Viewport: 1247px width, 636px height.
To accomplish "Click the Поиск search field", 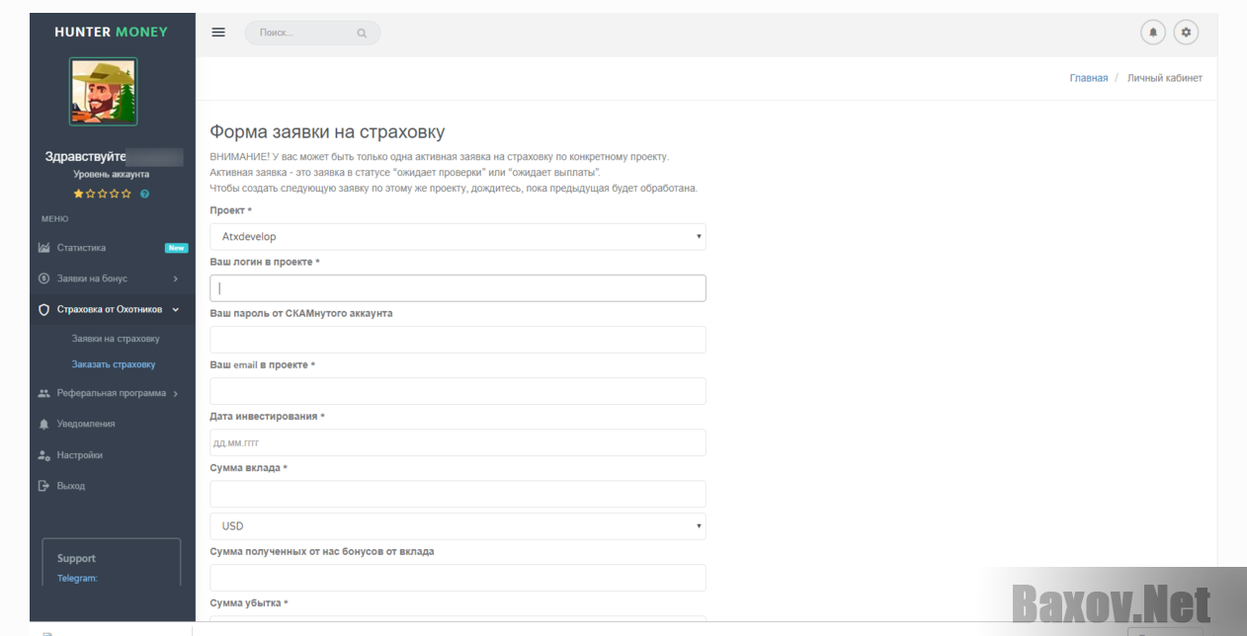I will click(x=312, y=33).
